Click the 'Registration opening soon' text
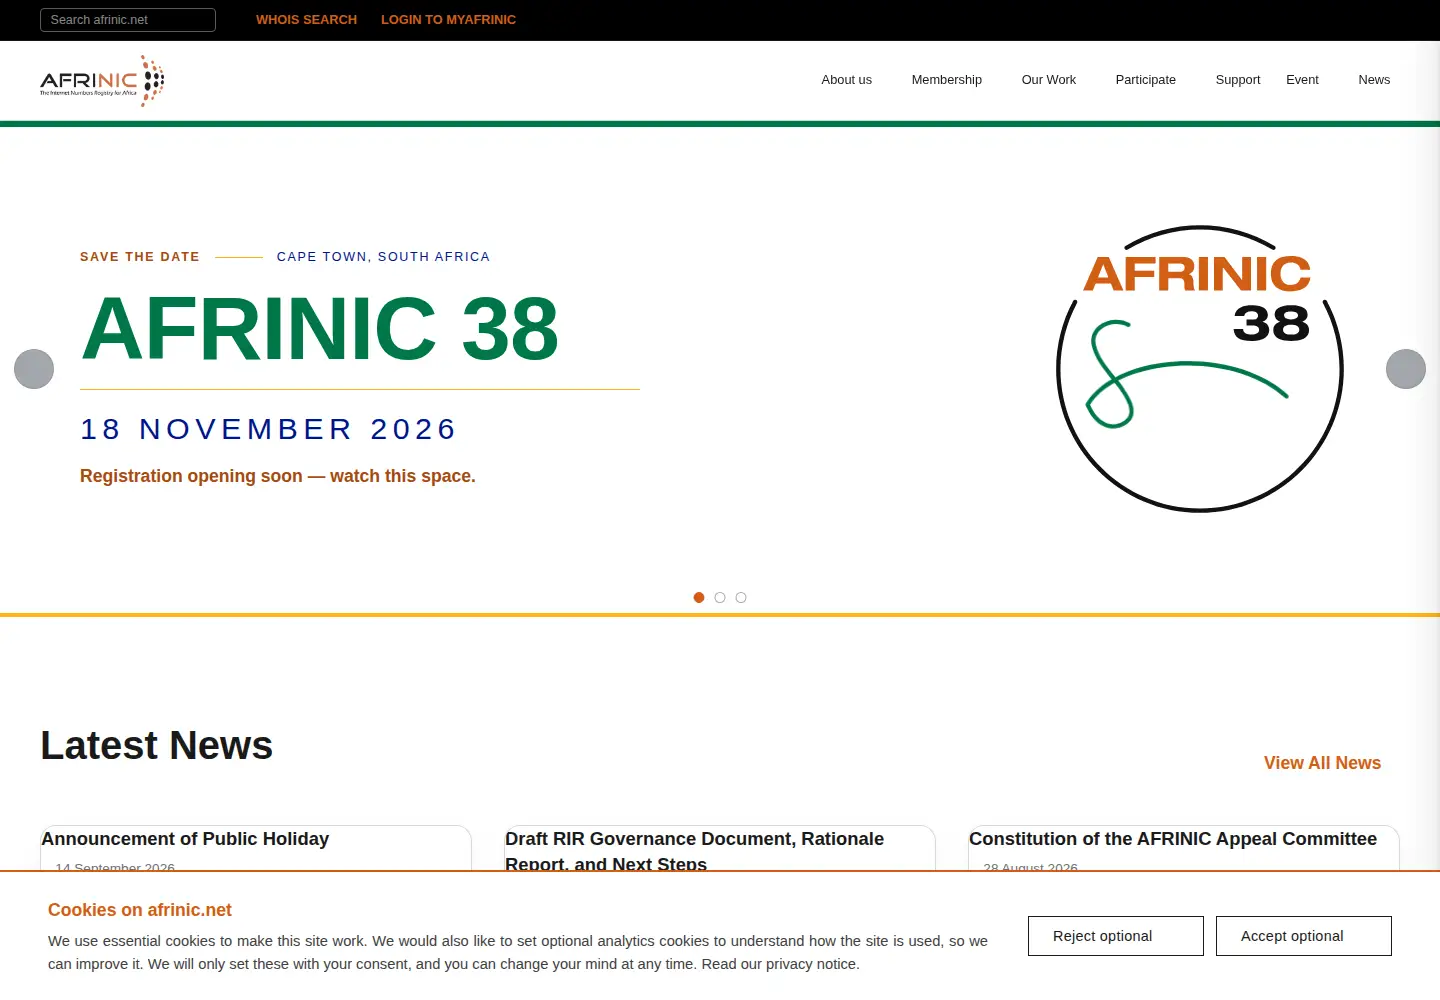This screenshot has width=1440, height=1000. [x=278, y=476]
